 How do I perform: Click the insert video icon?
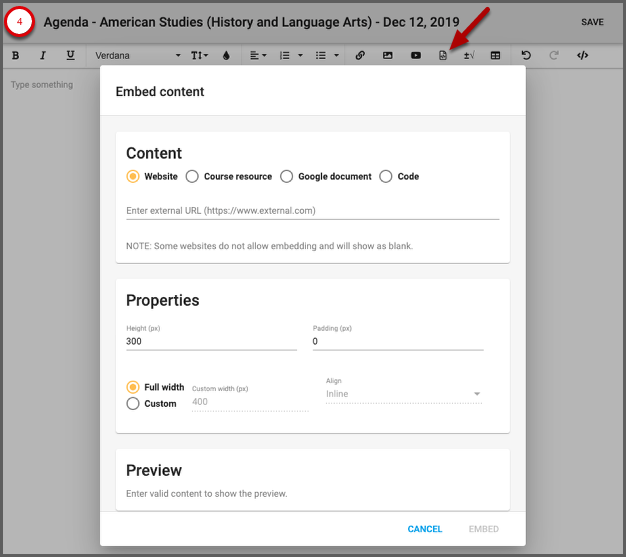point(416,56)
